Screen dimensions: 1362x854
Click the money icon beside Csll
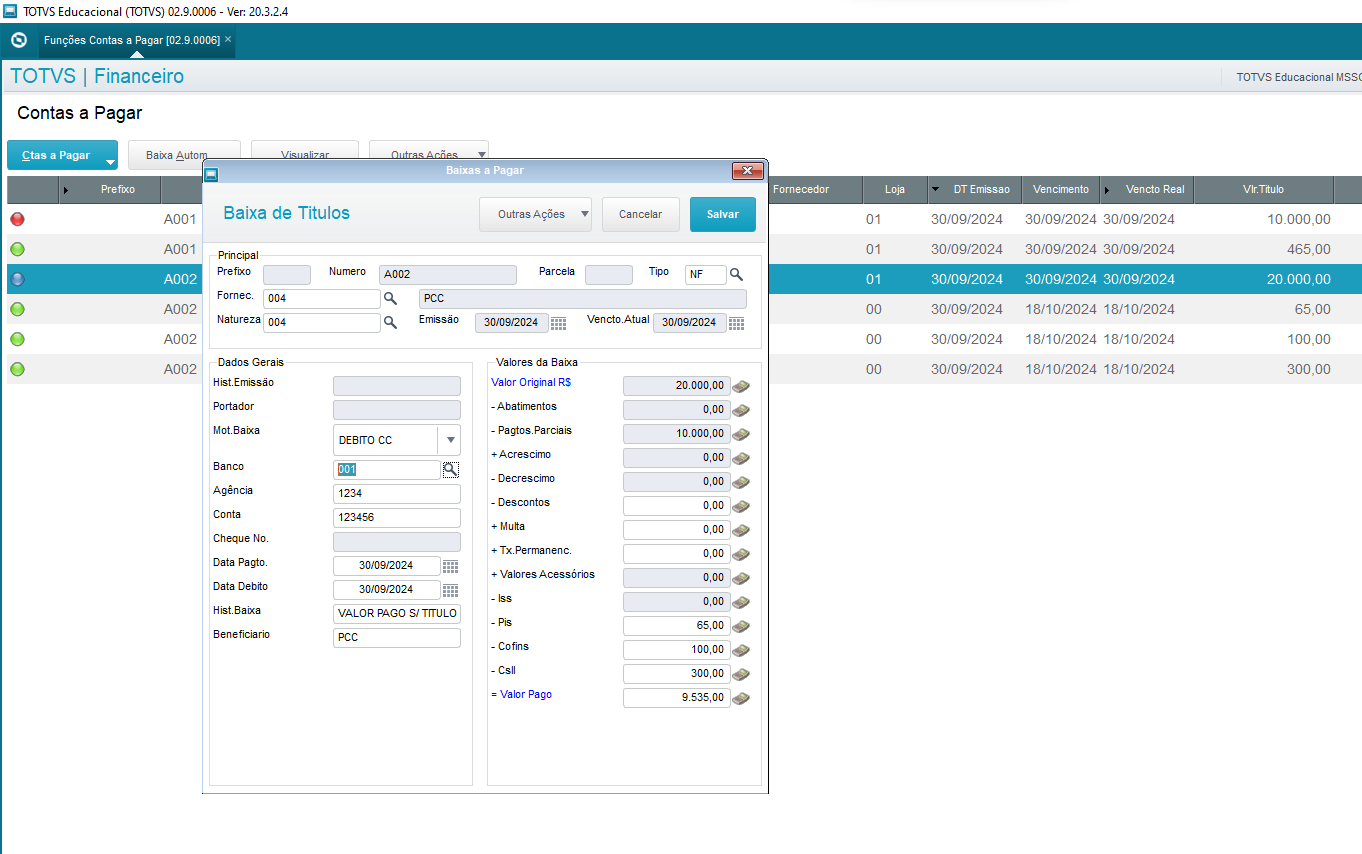tap(741, 674)
